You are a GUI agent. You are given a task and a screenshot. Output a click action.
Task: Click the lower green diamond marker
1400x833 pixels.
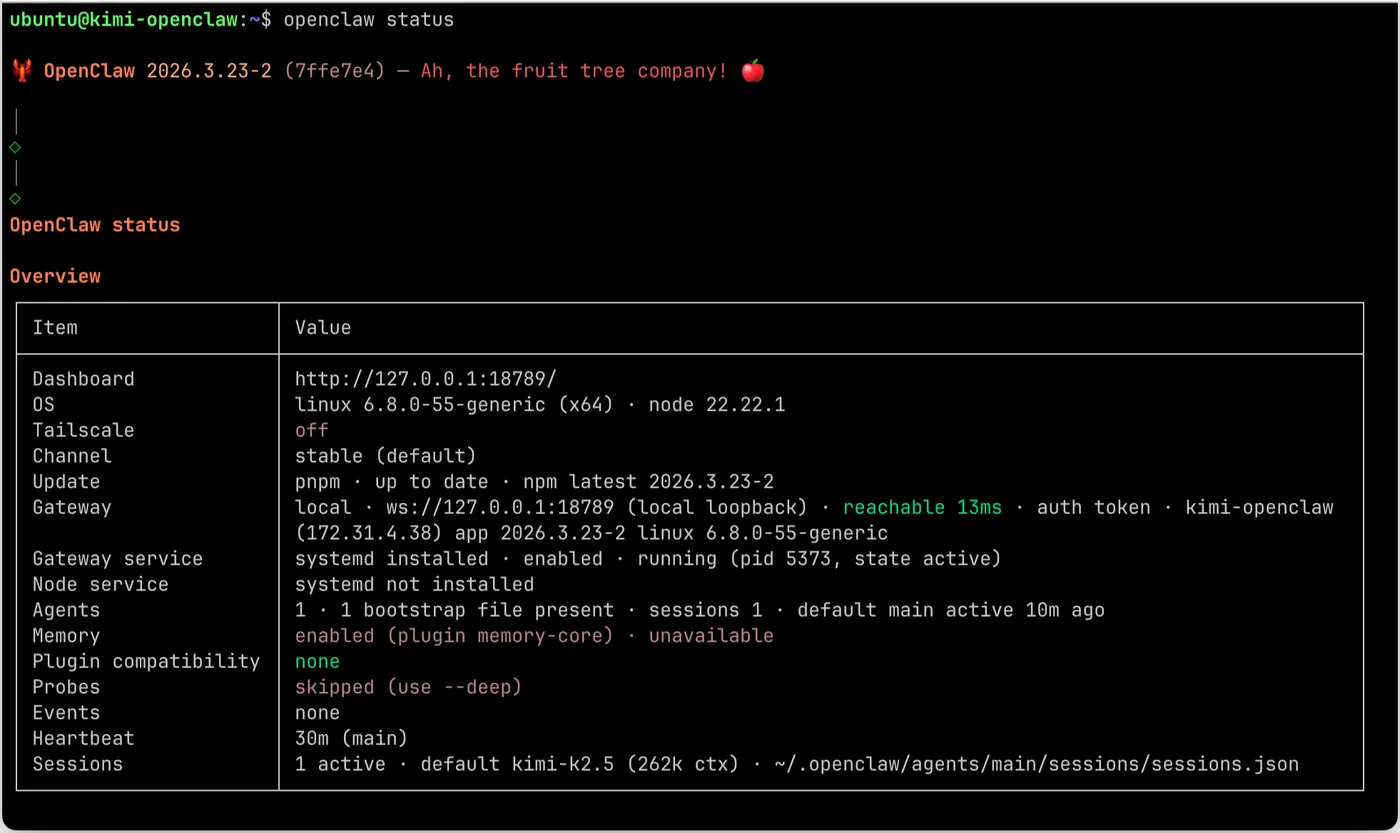tap(15, 198)
